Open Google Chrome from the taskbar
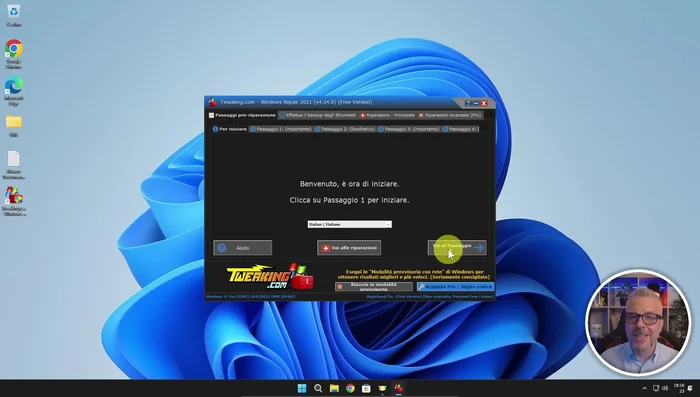This screenshot has width=700, height=397. click(x=350, y=388)
